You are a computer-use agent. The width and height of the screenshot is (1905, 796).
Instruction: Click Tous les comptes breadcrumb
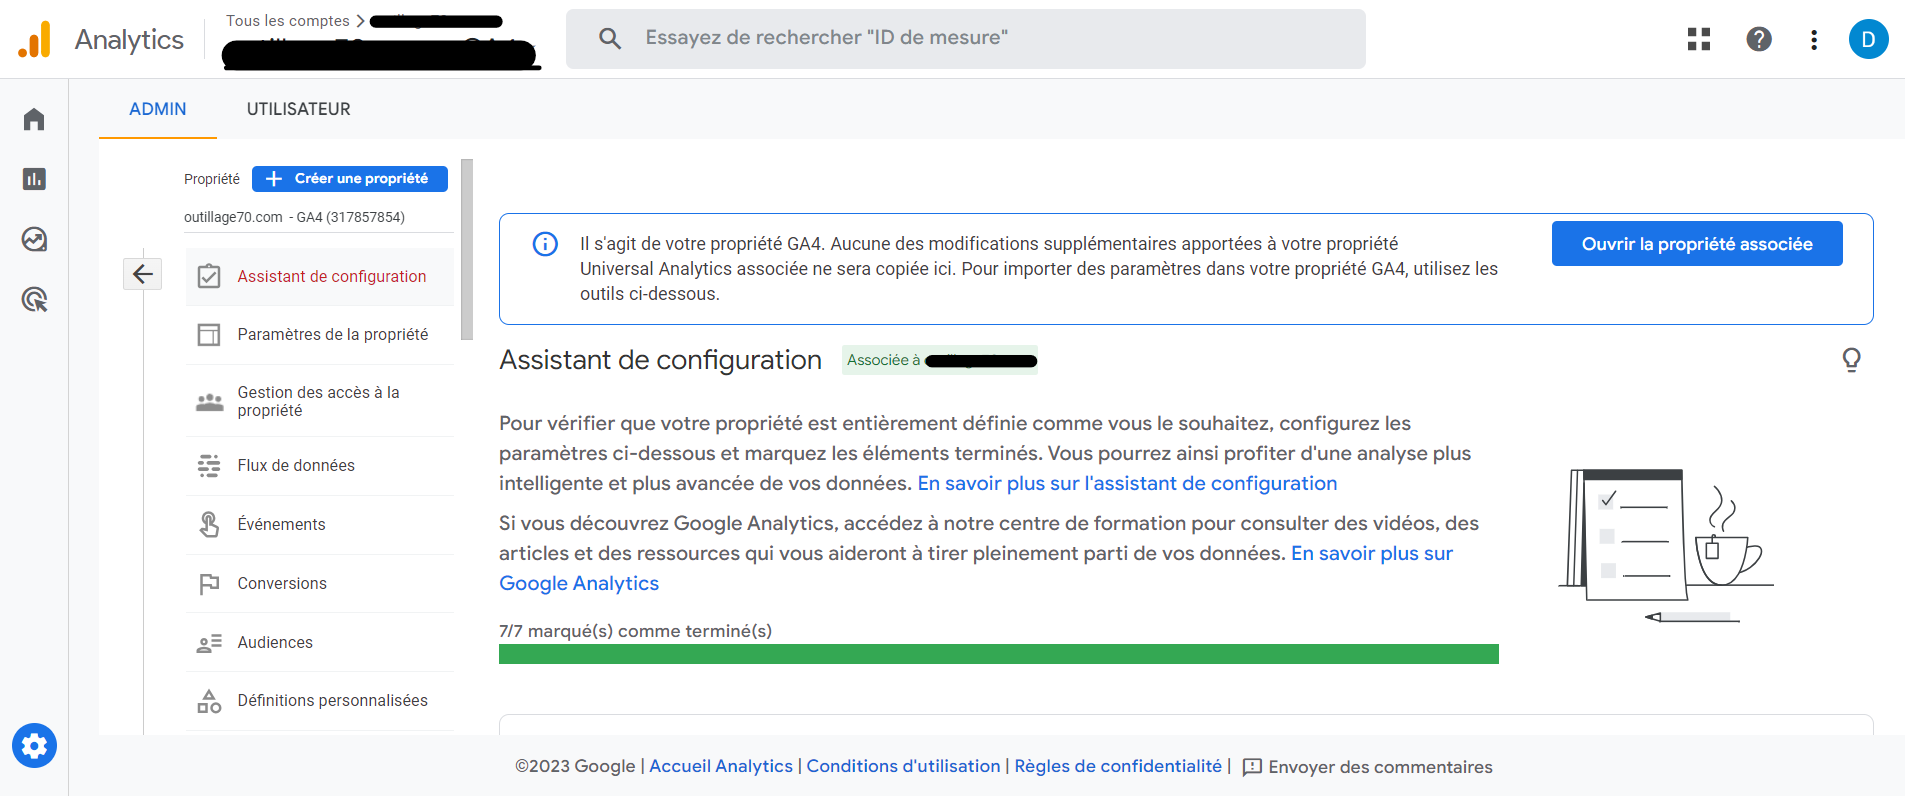pos(288,21)
